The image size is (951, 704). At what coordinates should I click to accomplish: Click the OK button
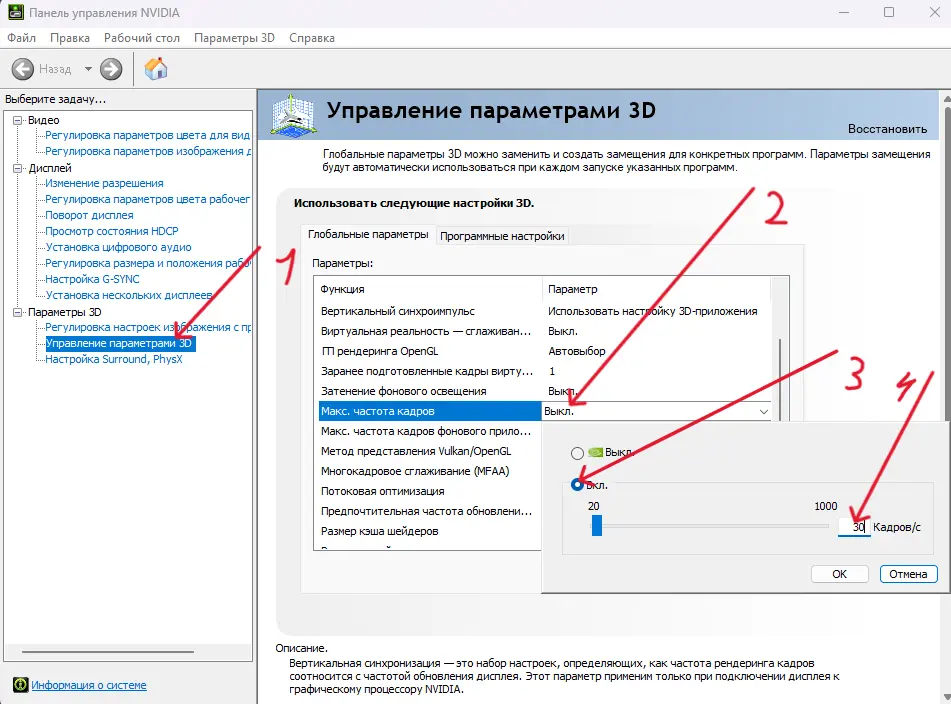pyautogui.click(x=839, y=574)
